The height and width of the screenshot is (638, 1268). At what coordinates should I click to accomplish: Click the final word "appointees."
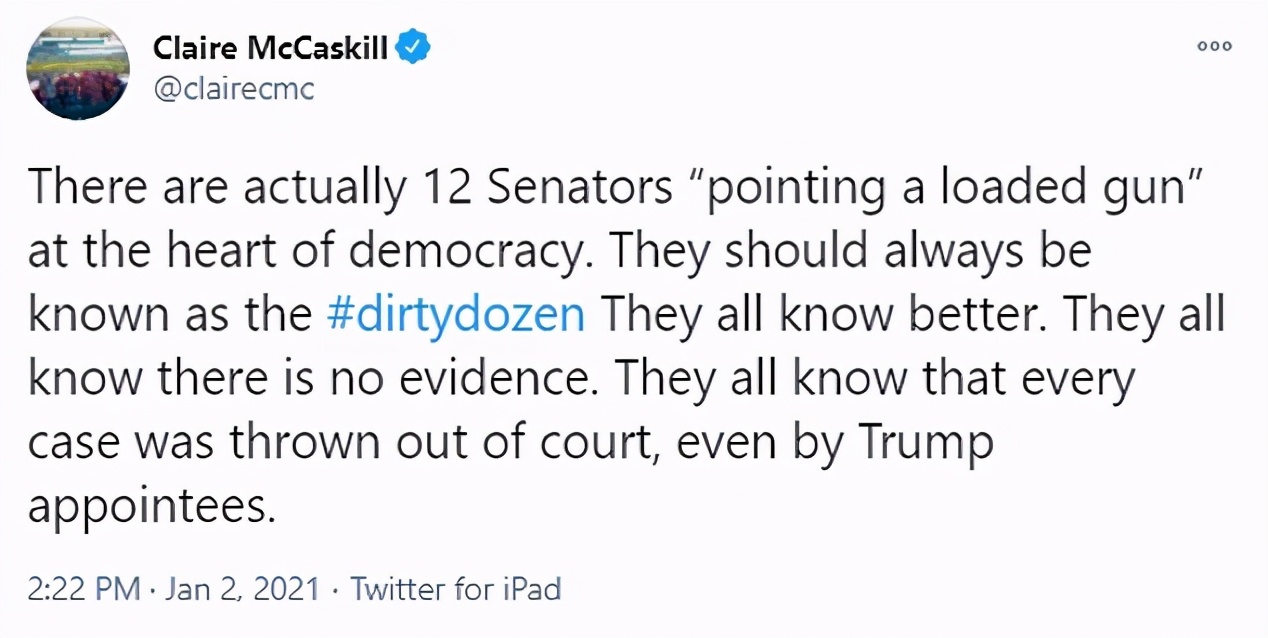pos(150,506)
